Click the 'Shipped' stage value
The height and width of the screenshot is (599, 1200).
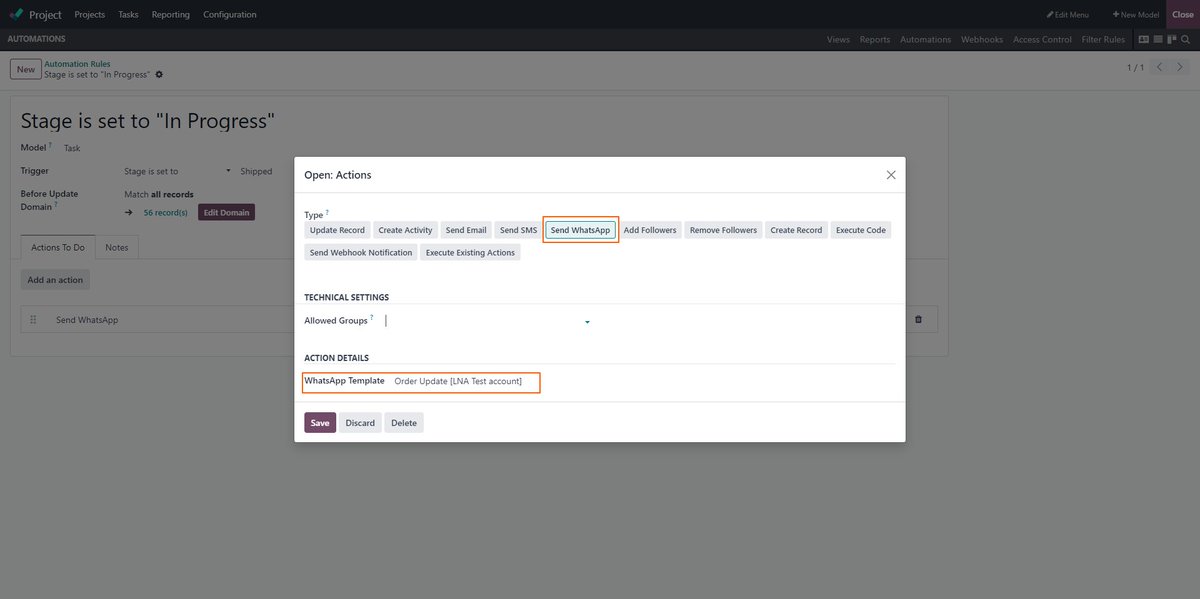click(x=256, y=171)
